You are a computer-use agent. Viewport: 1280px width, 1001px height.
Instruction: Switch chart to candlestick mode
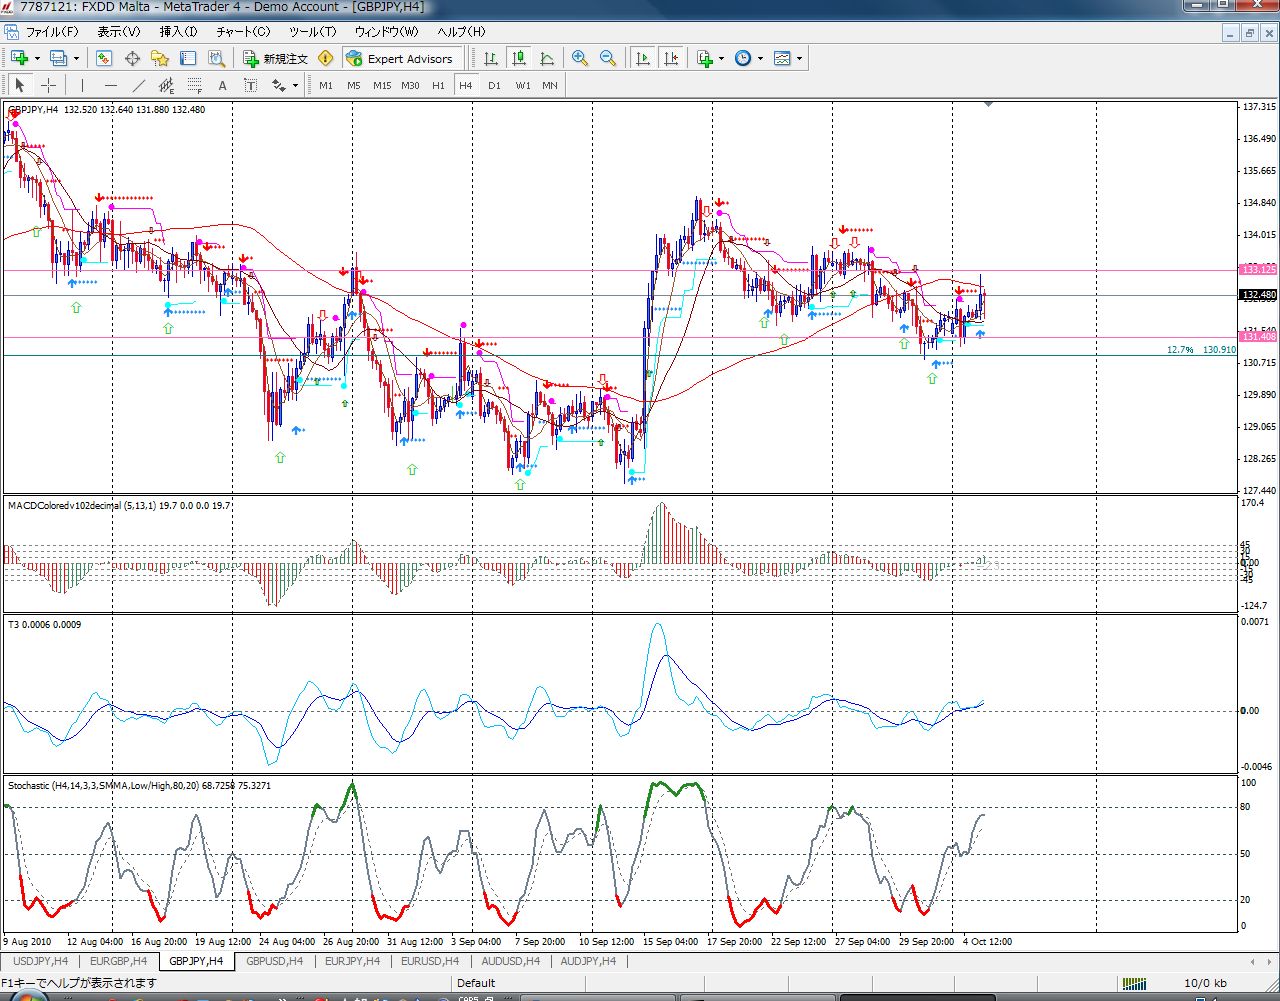(x=518, y=59)
